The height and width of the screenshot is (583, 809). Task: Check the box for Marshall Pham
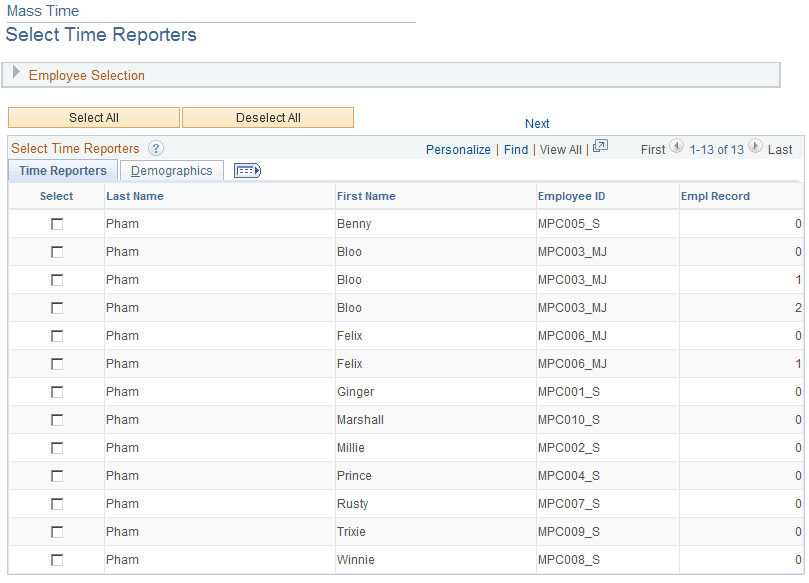click(57, 420)
